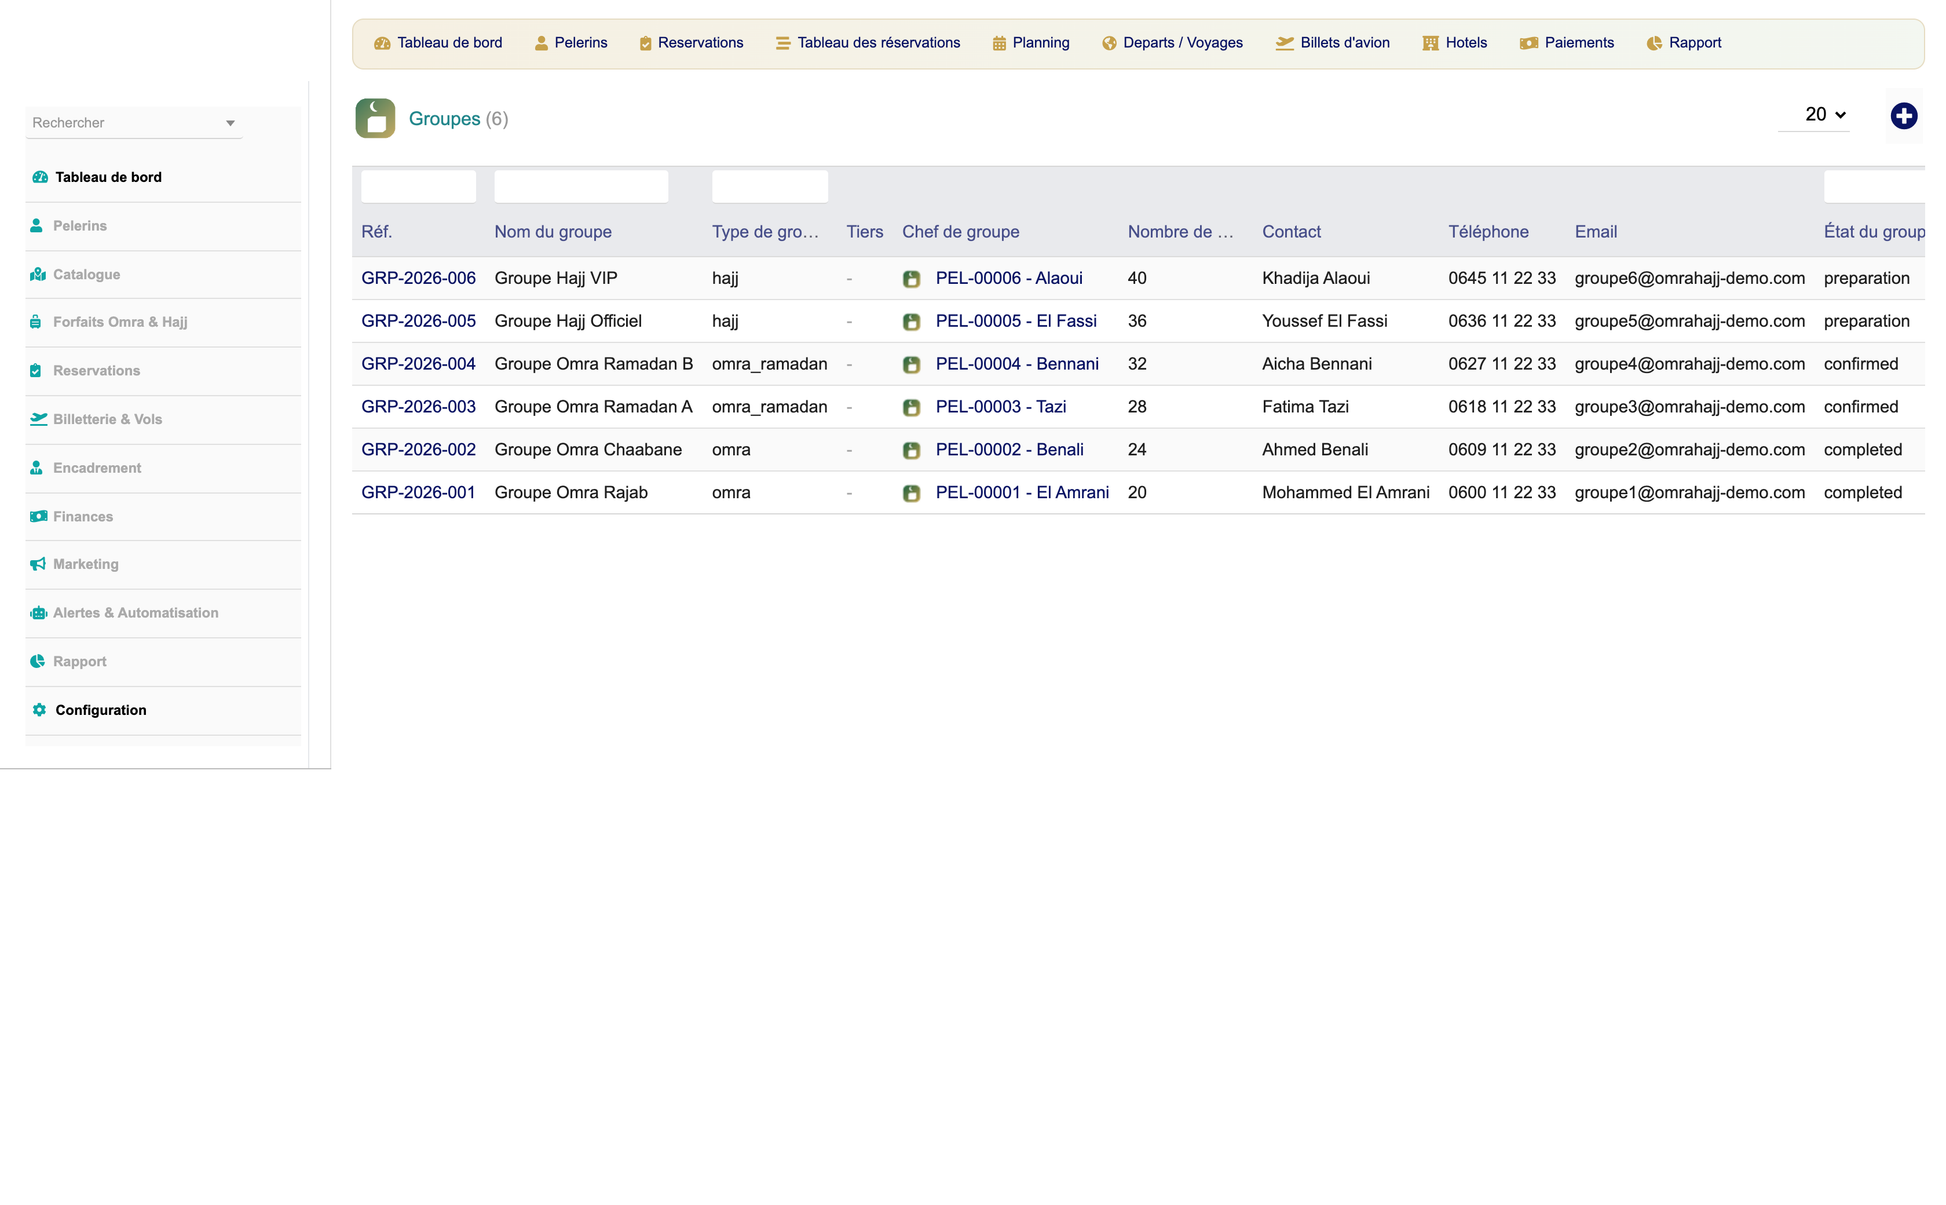Image resolution: width=1946 pixels, height=1205 pixels.
Task: Sort by Téléphone column header
Action: pyautogui.click(x=1488, y=232)
